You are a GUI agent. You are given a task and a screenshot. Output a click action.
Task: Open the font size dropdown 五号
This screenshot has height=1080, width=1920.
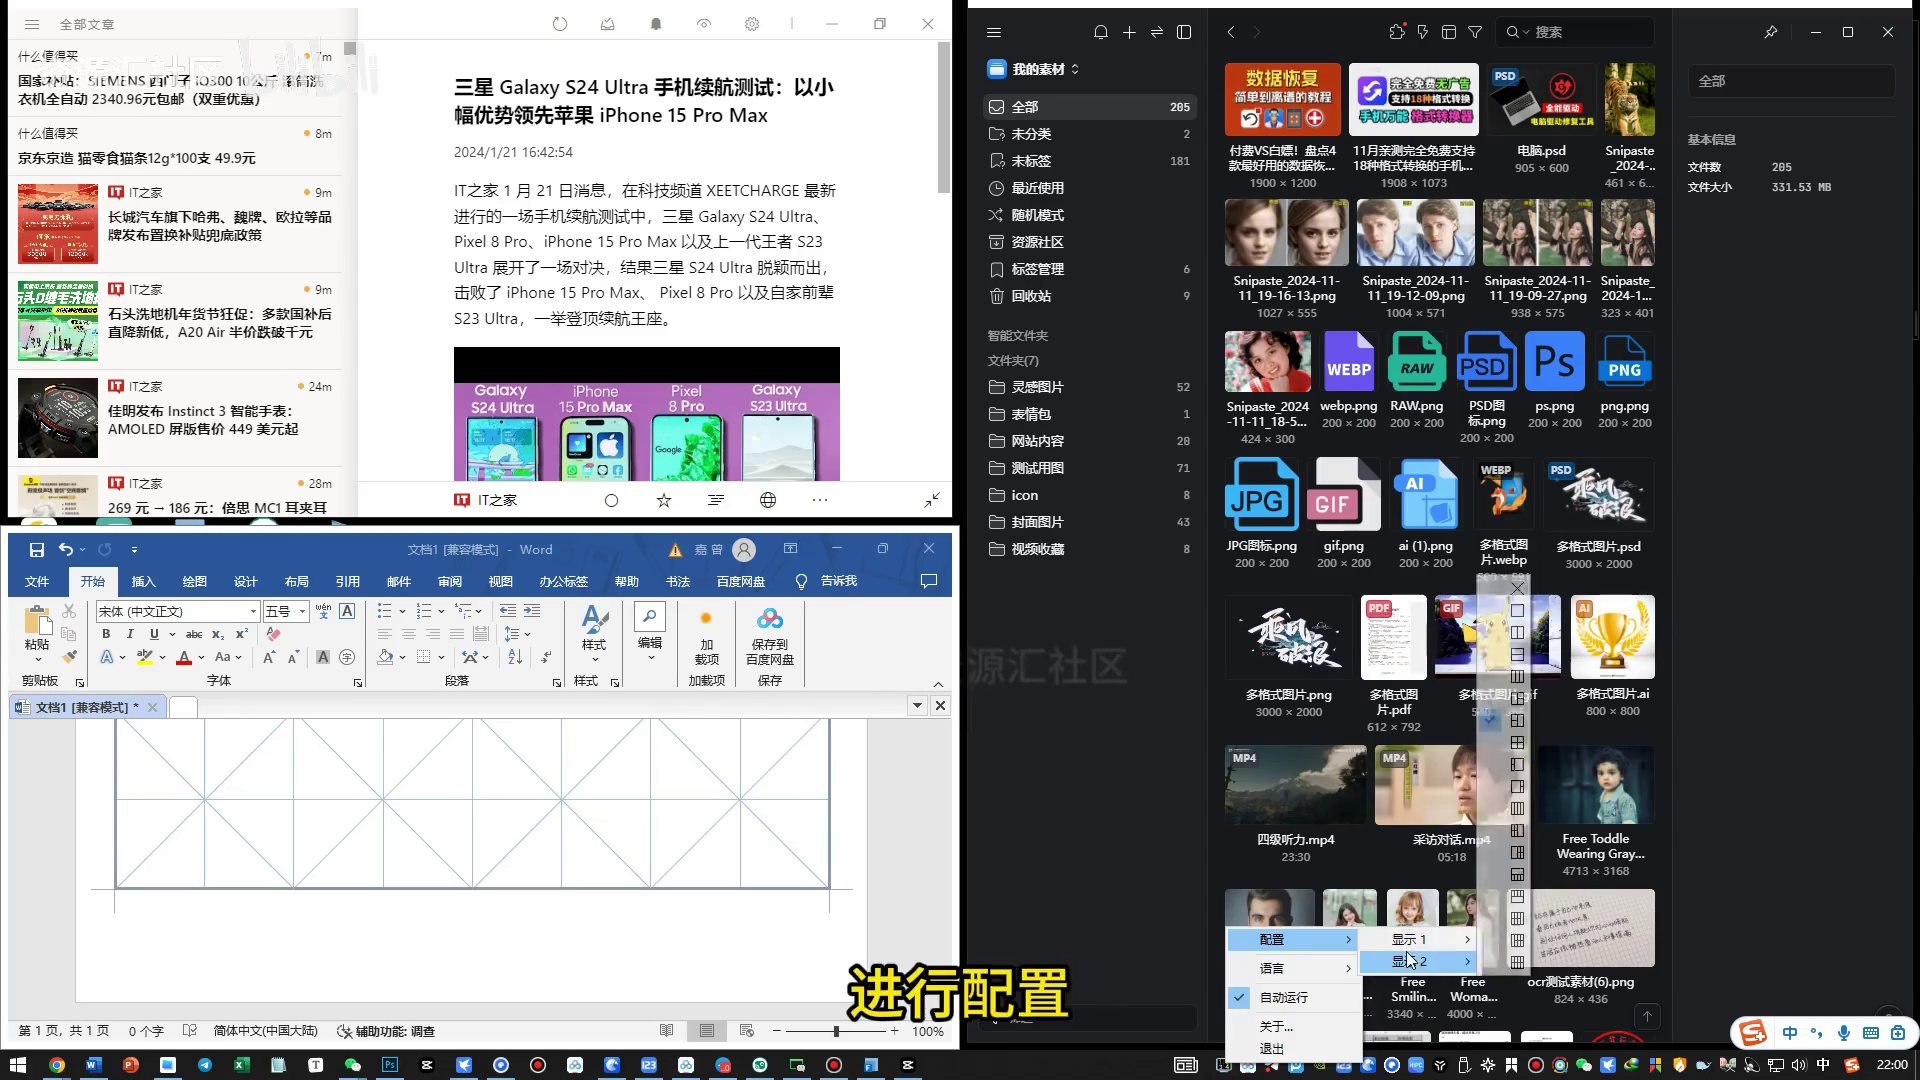tap(302, 611)
